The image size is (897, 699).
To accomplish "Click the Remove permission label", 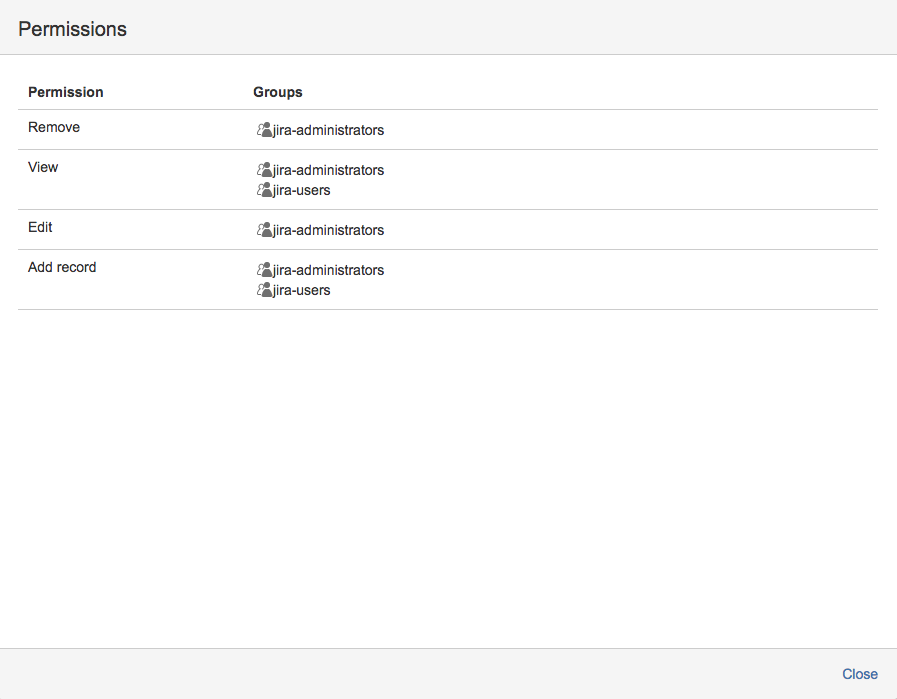I will pyautogui.click(x=54, y=127).
